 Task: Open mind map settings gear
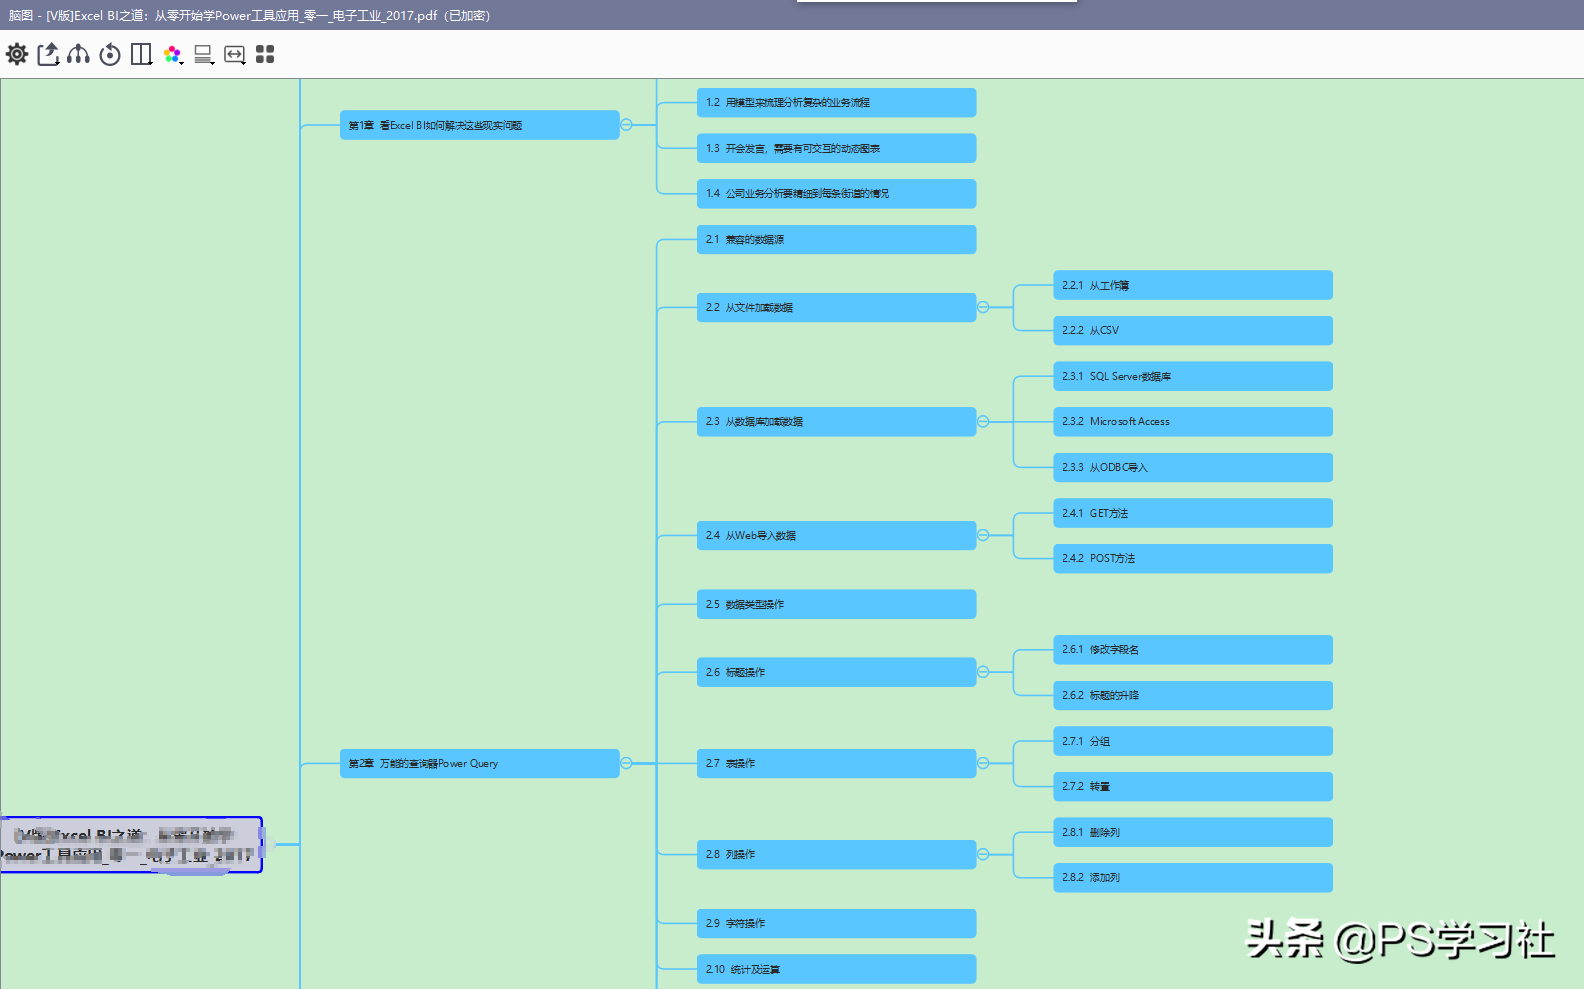click(x=17, y=54)
